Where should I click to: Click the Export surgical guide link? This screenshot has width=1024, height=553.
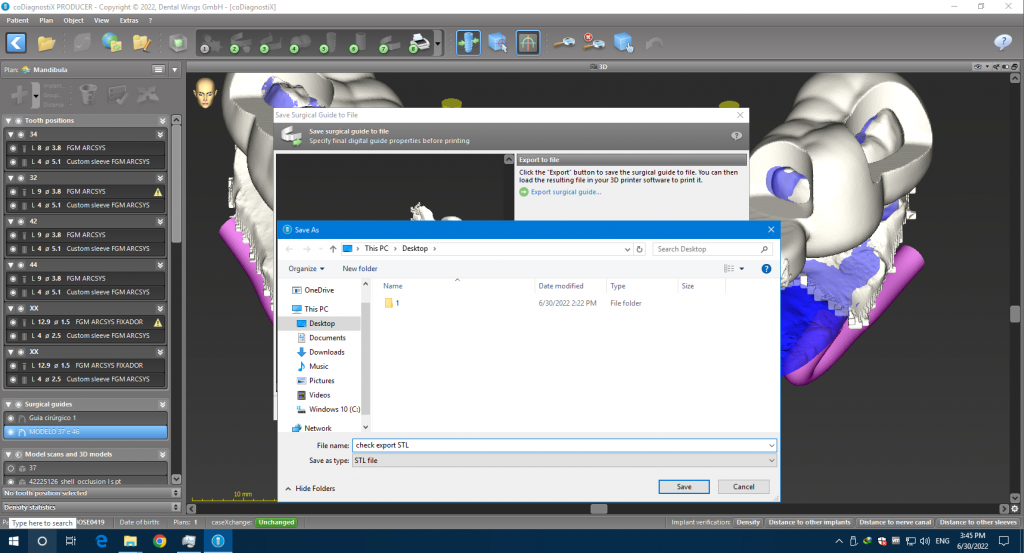pos(565,192)
